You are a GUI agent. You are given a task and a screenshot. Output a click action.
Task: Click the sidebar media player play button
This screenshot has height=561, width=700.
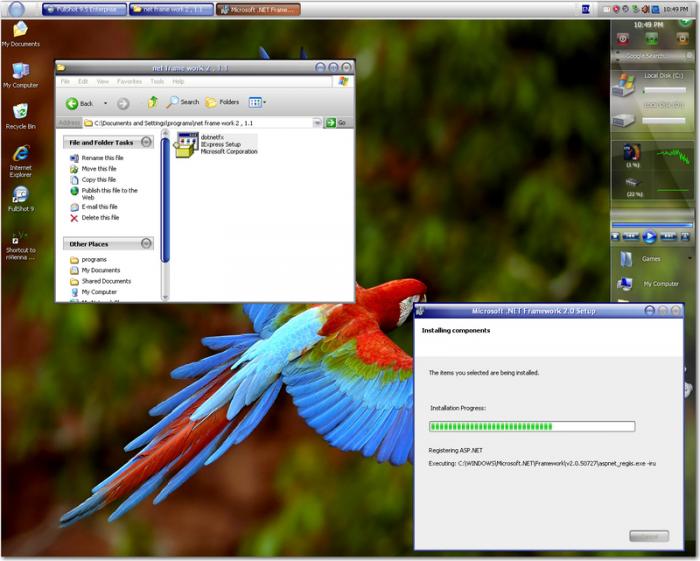(650, 236)
